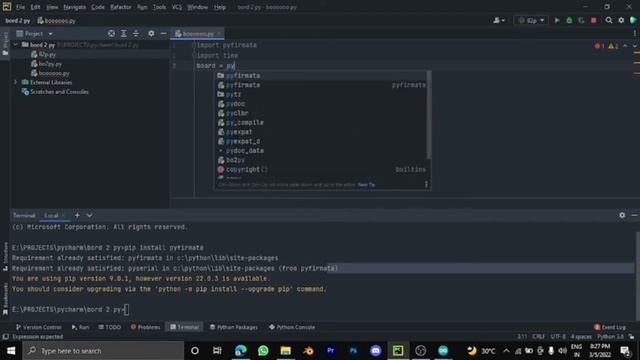Open IDE settings gear in top toolbar
Screen dimensions: 640x360
click(621, 20)
